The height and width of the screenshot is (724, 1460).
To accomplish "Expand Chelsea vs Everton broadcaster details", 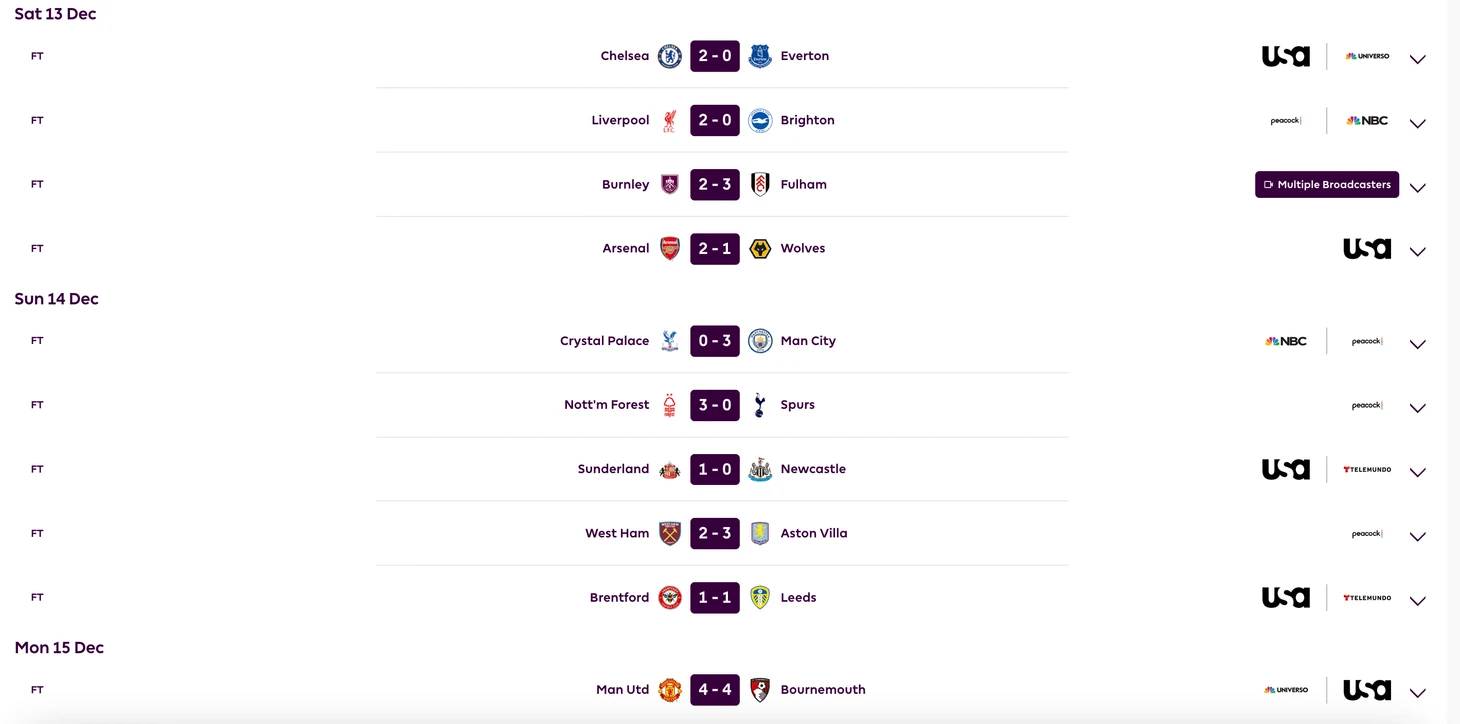I will click(1417, 59).
